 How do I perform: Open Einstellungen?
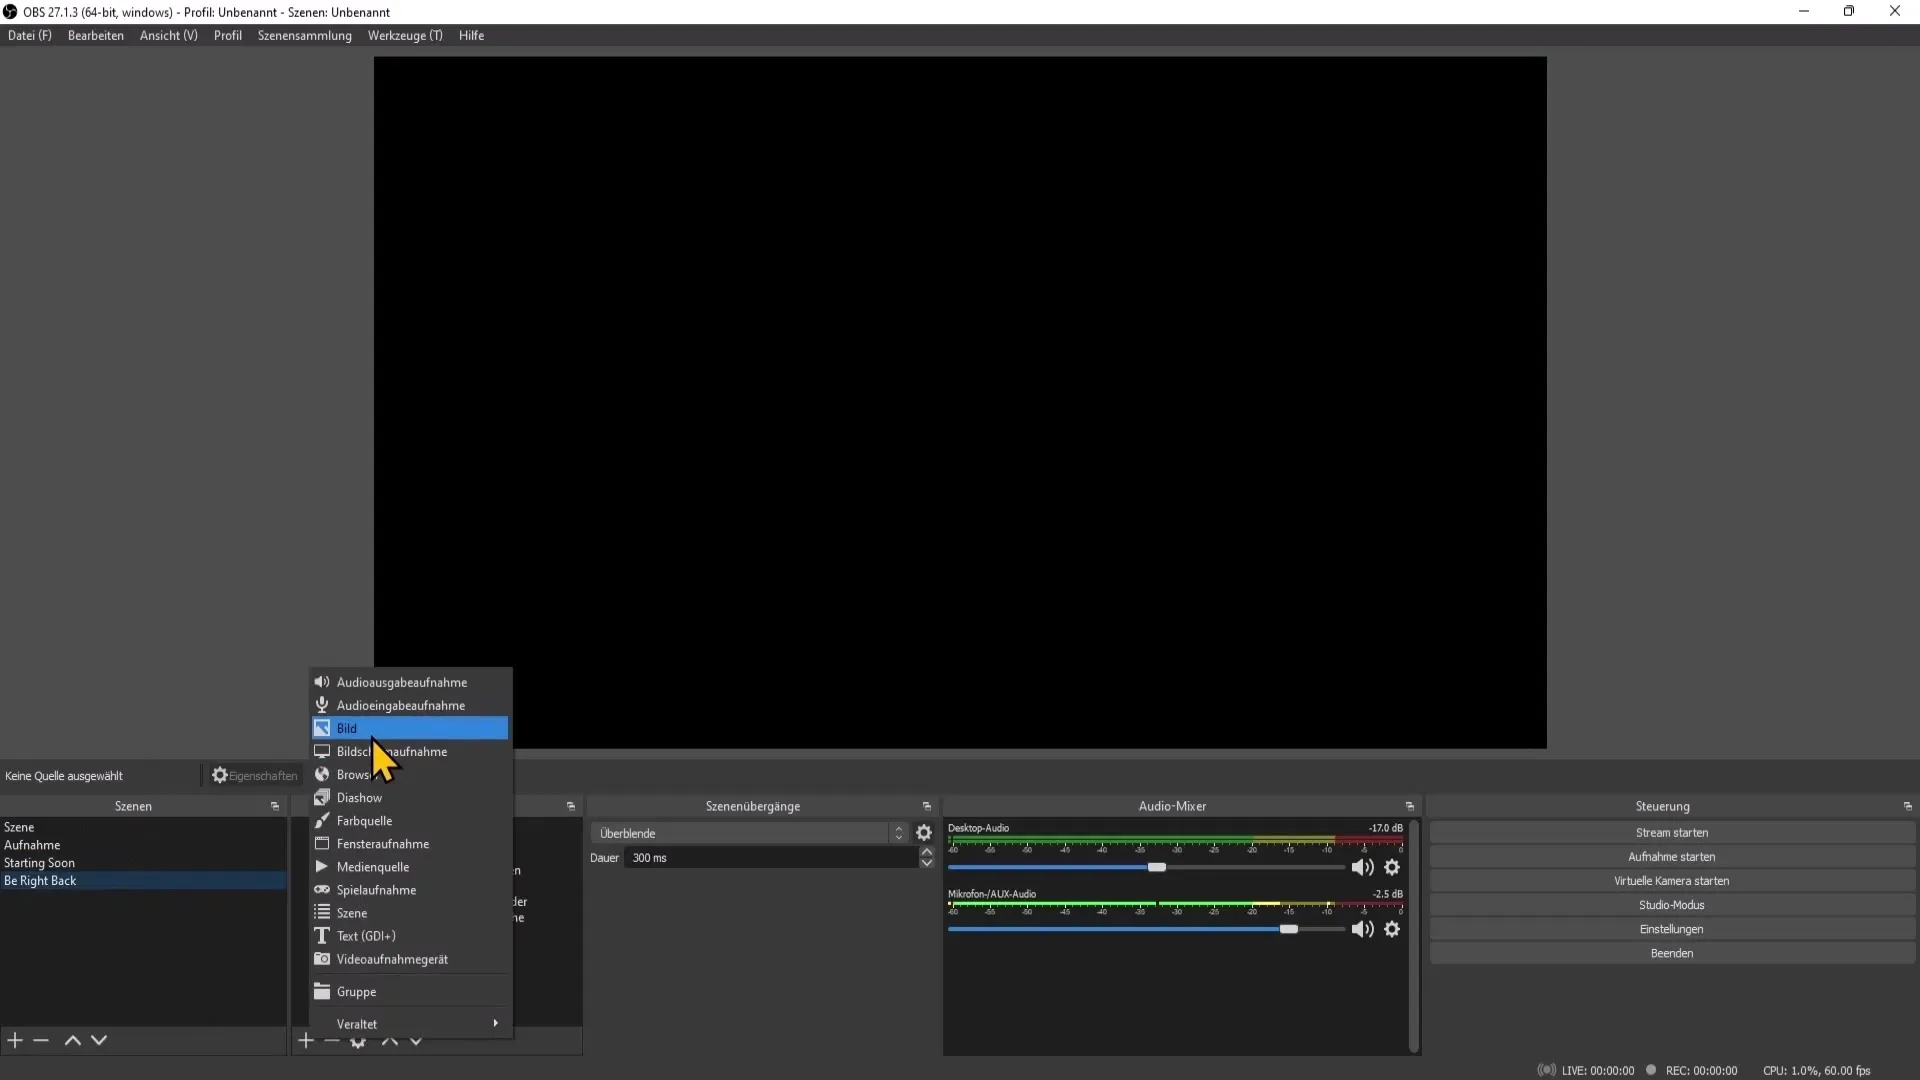click(1672, 929)
